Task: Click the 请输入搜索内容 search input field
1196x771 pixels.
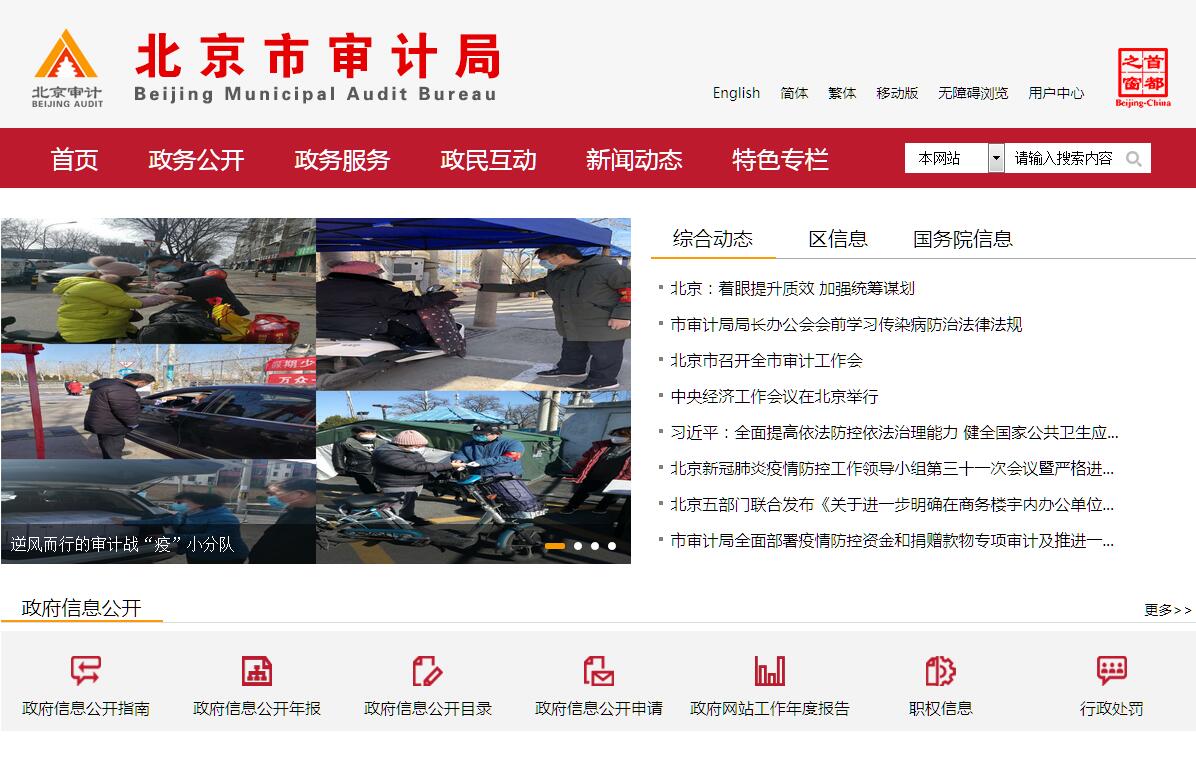Action: point(1063,159)
